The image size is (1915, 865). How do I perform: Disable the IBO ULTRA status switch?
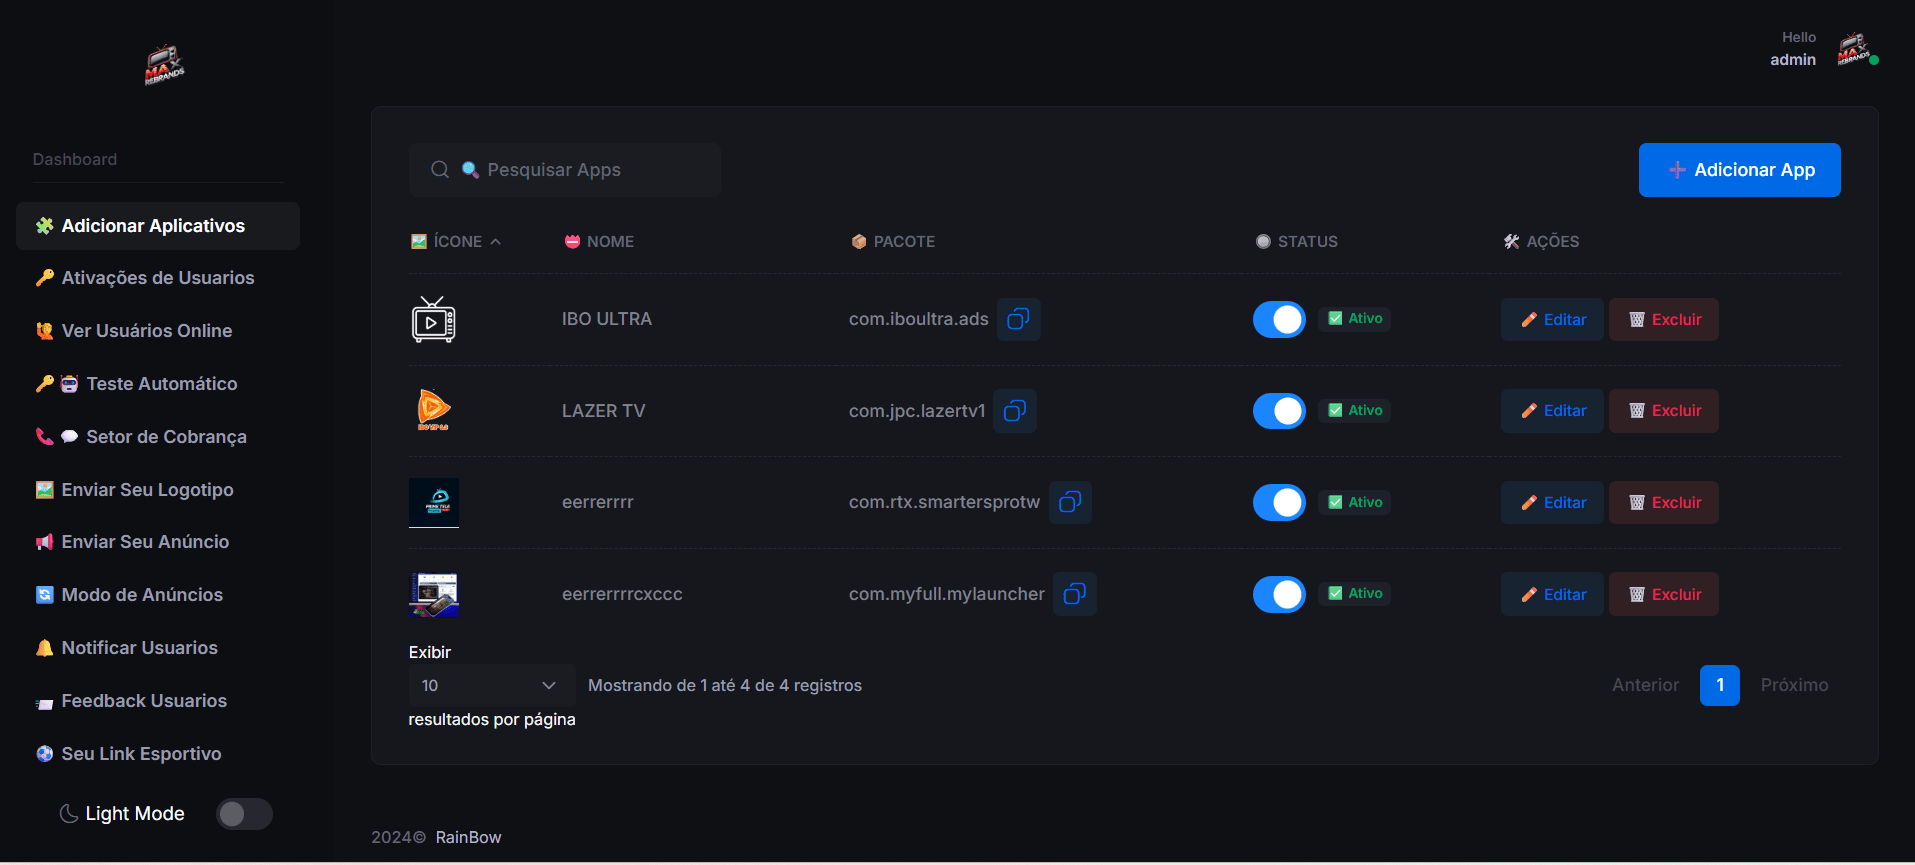pyautogui.click(x=1279, y=320)
